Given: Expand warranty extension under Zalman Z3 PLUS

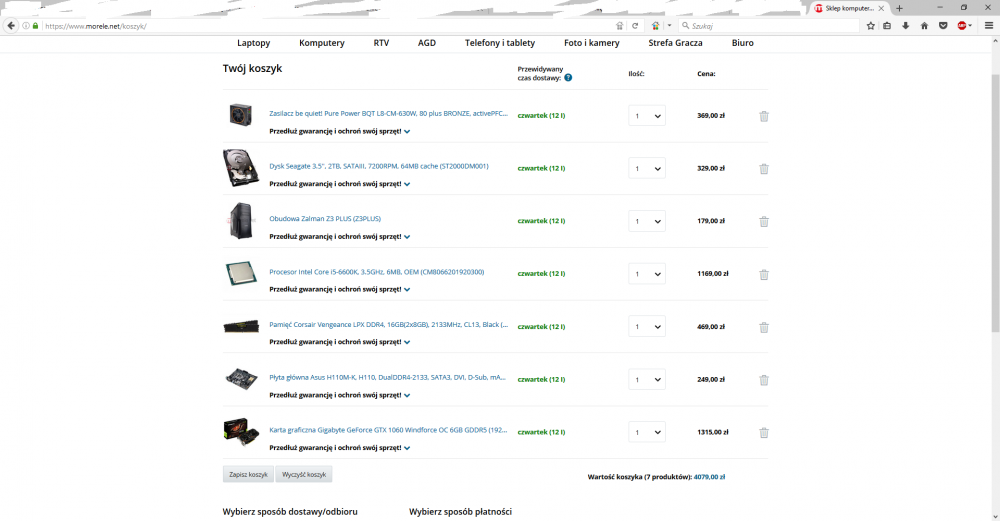Looking at the screenshot, I should point(339,237).
